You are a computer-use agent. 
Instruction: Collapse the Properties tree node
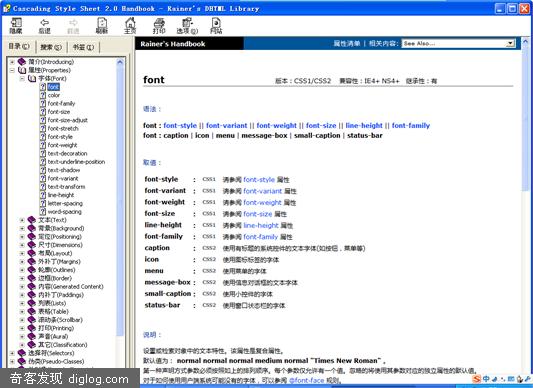click(x=12, y=70)
